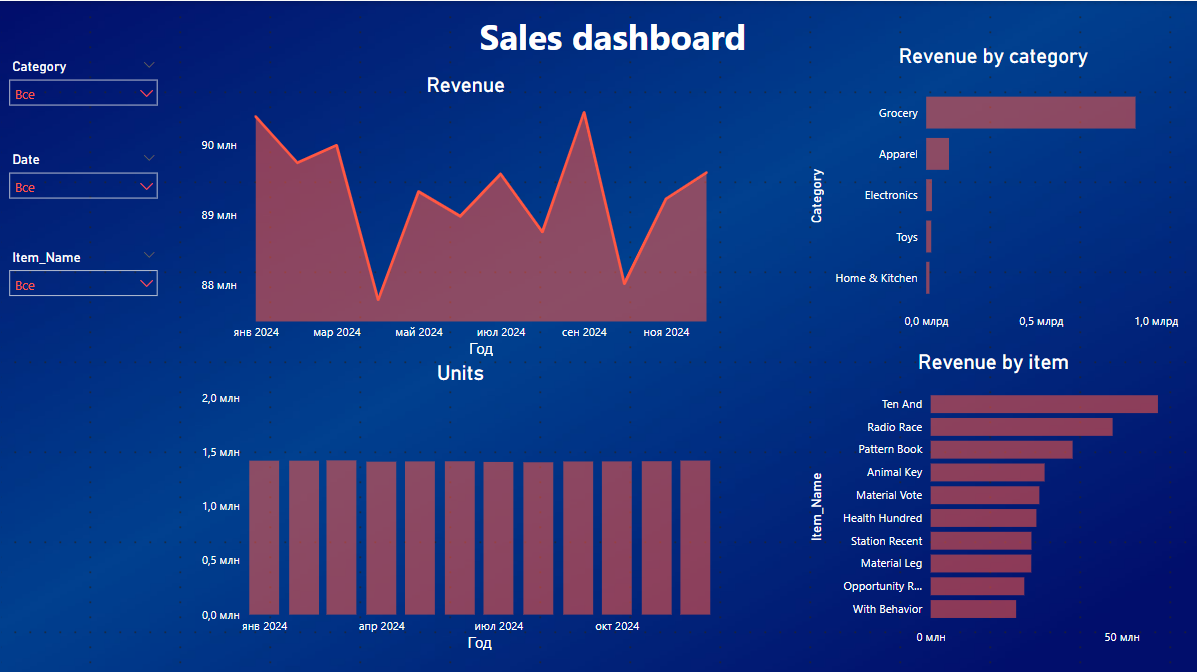
Task: Click the Год label under Units chart
Action: click(479, 642)
